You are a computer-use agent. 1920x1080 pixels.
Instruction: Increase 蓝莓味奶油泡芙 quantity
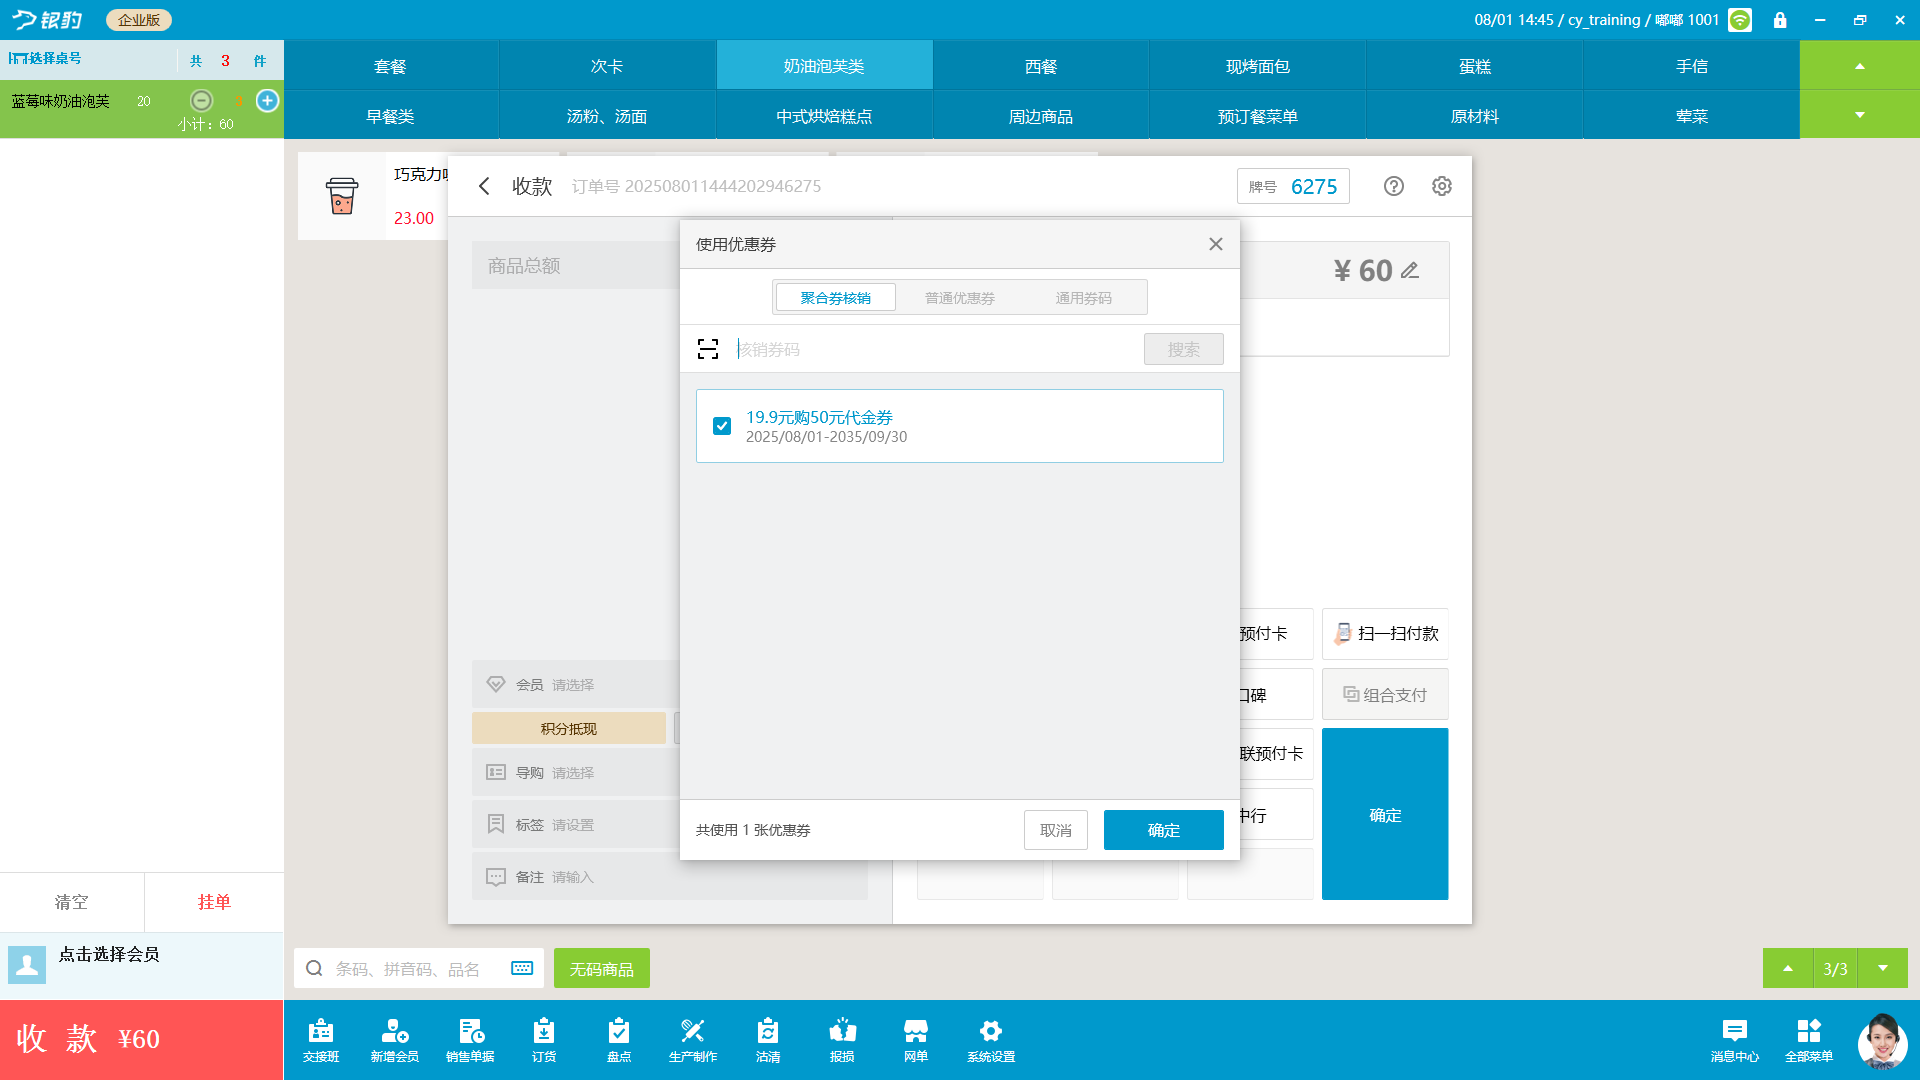[267, 100]
